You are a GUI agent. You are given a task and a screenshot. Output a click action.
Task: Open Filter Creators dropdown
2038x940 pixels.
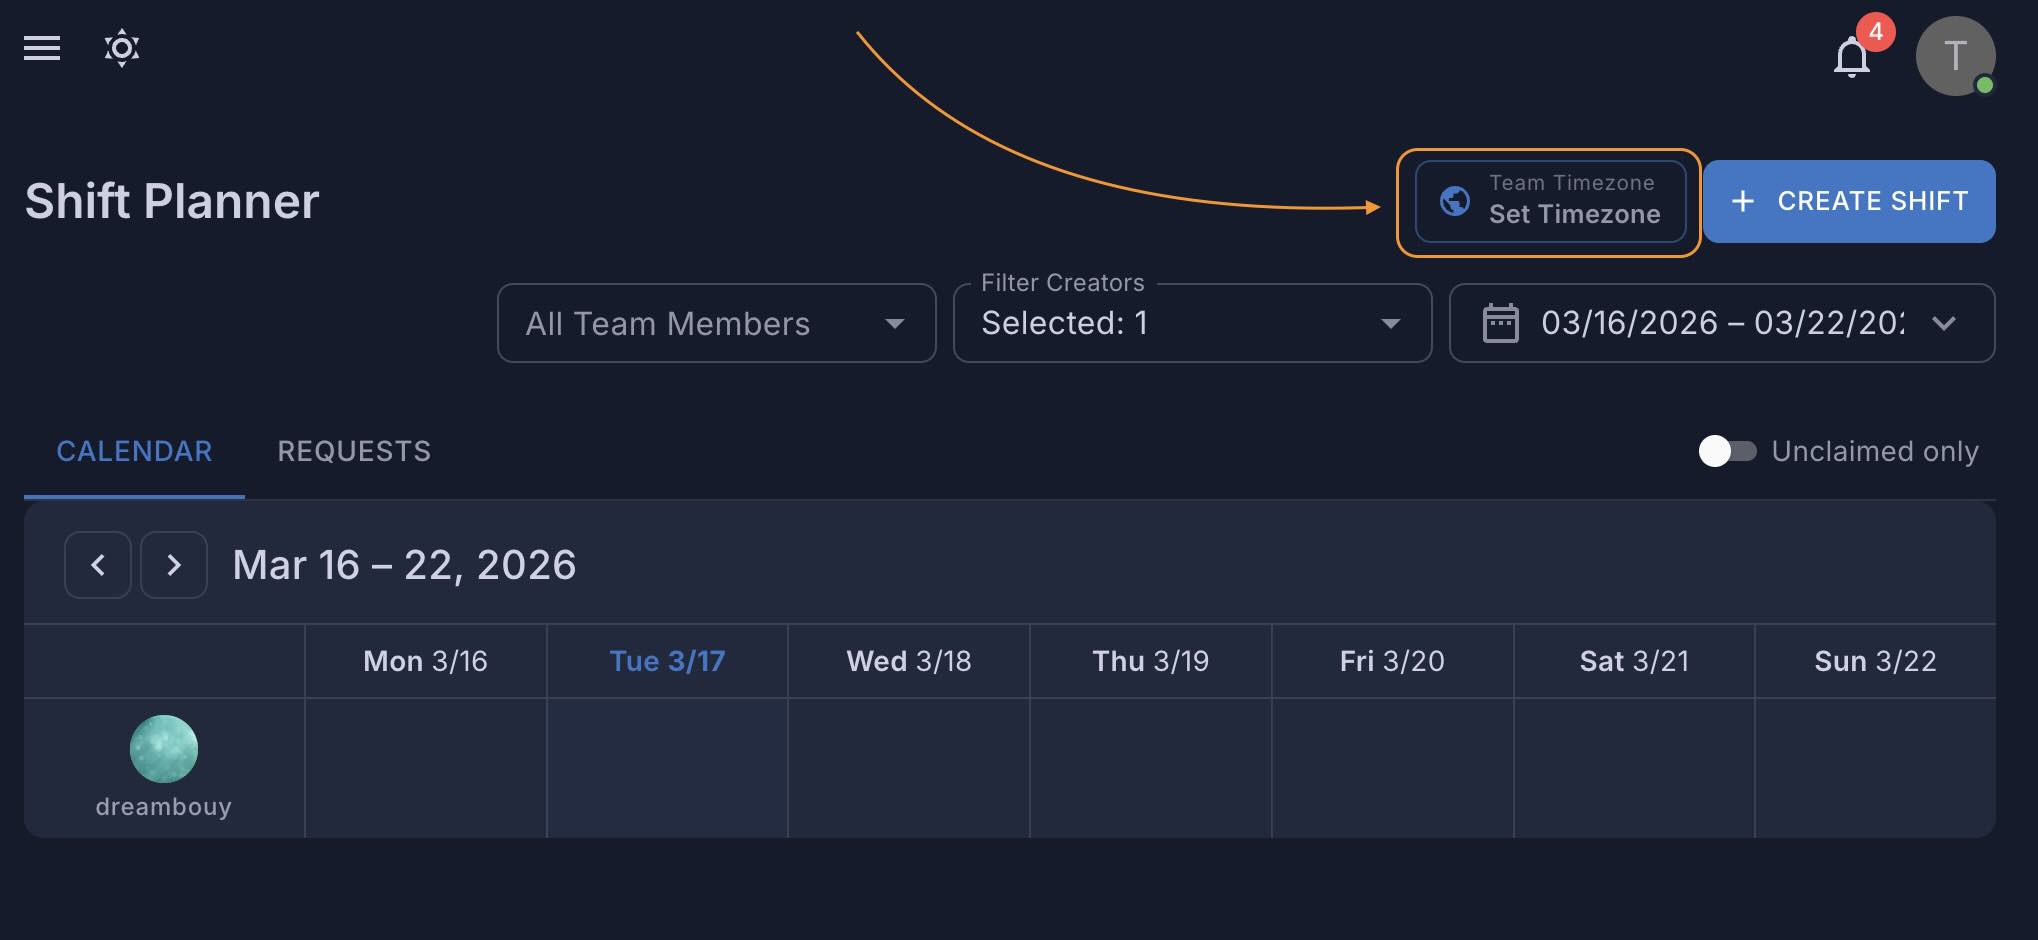(x=1390, y=323)
